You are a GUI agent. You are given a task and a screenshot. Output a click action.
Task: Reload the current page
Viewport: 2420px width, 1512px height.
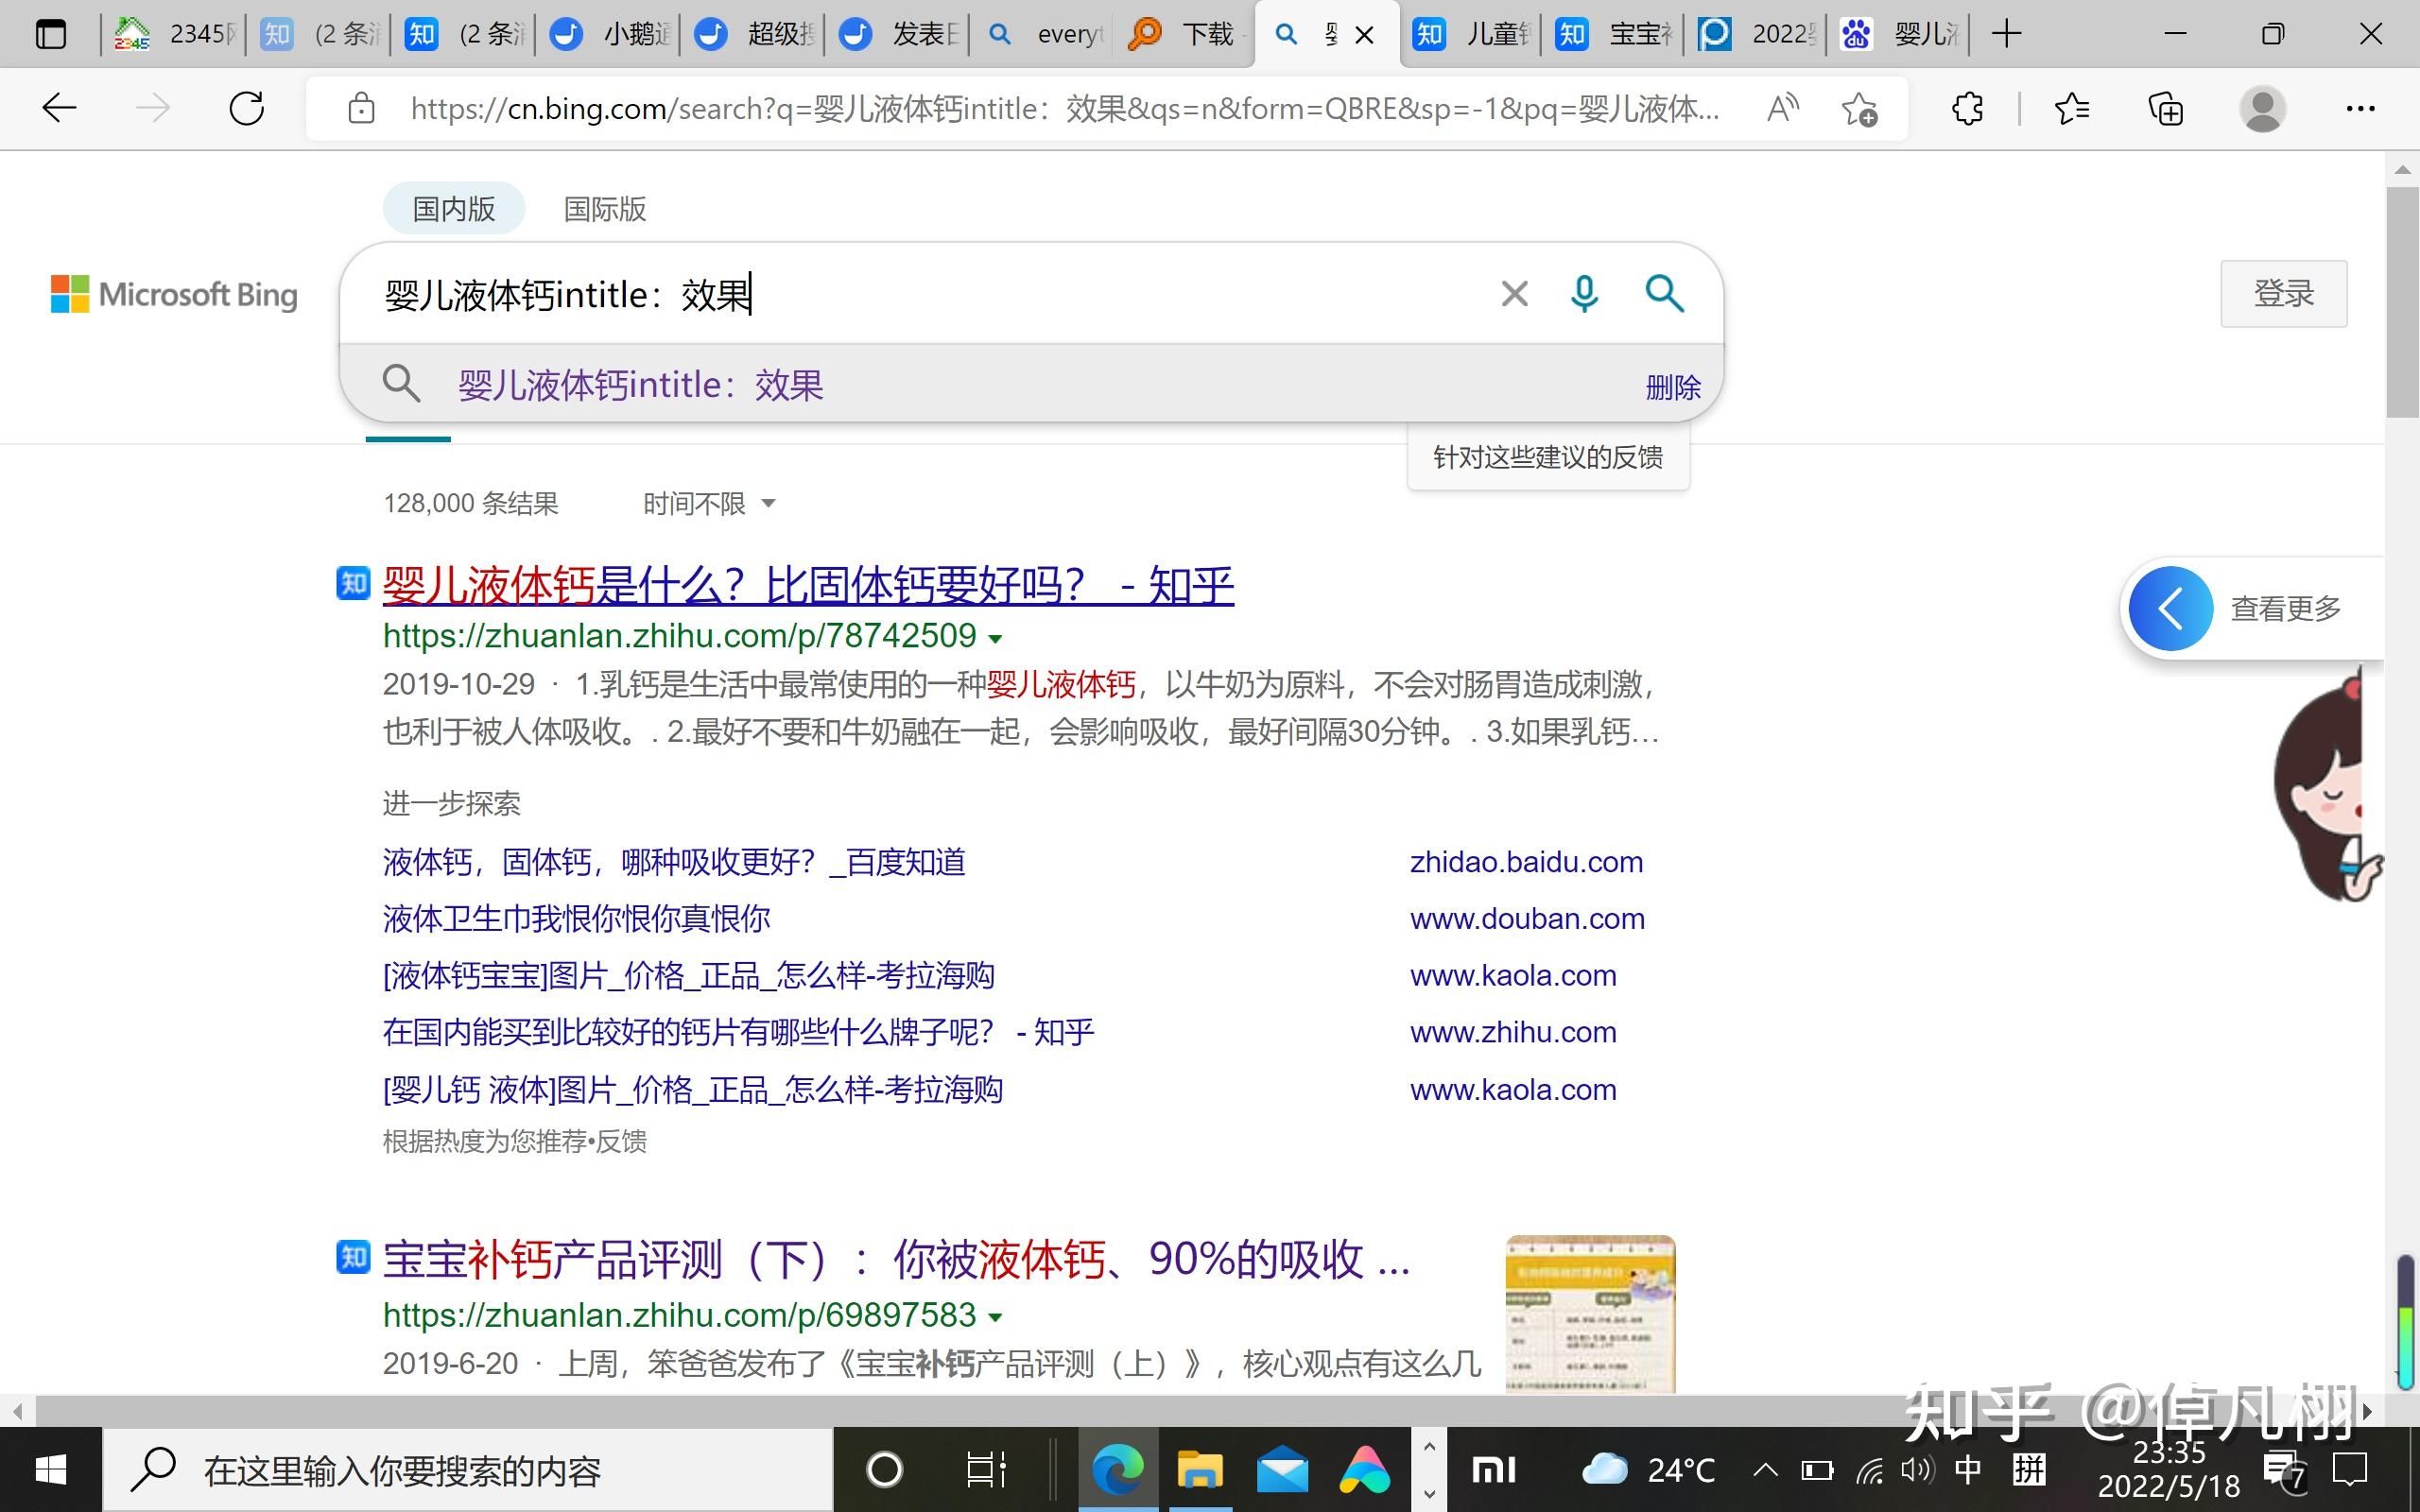point(246,108)
